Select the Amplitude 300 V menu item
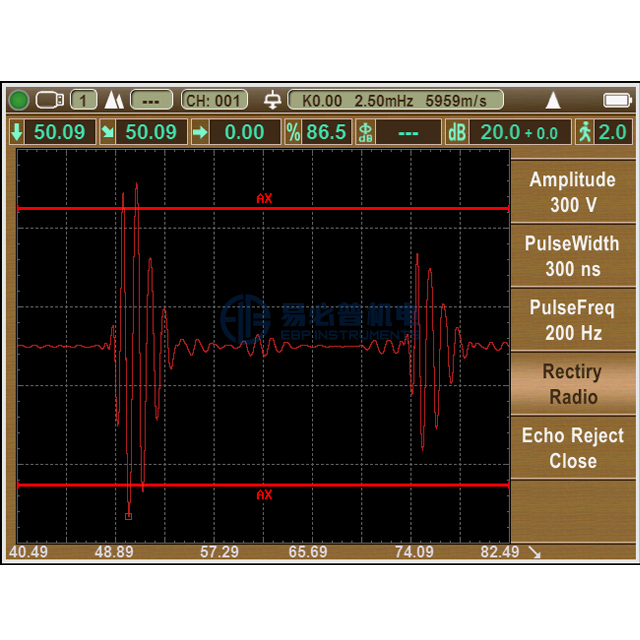640x640 pixels. point(573,192)
